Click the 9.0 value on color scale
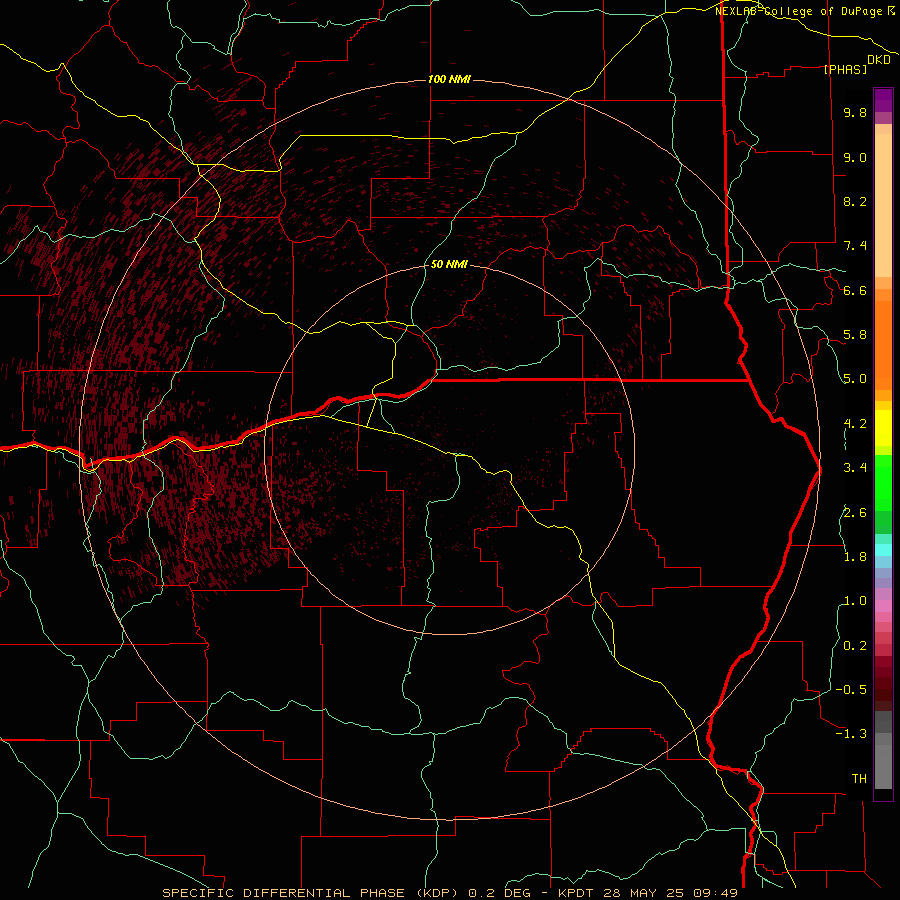900x900 pixels. (855, 157)
